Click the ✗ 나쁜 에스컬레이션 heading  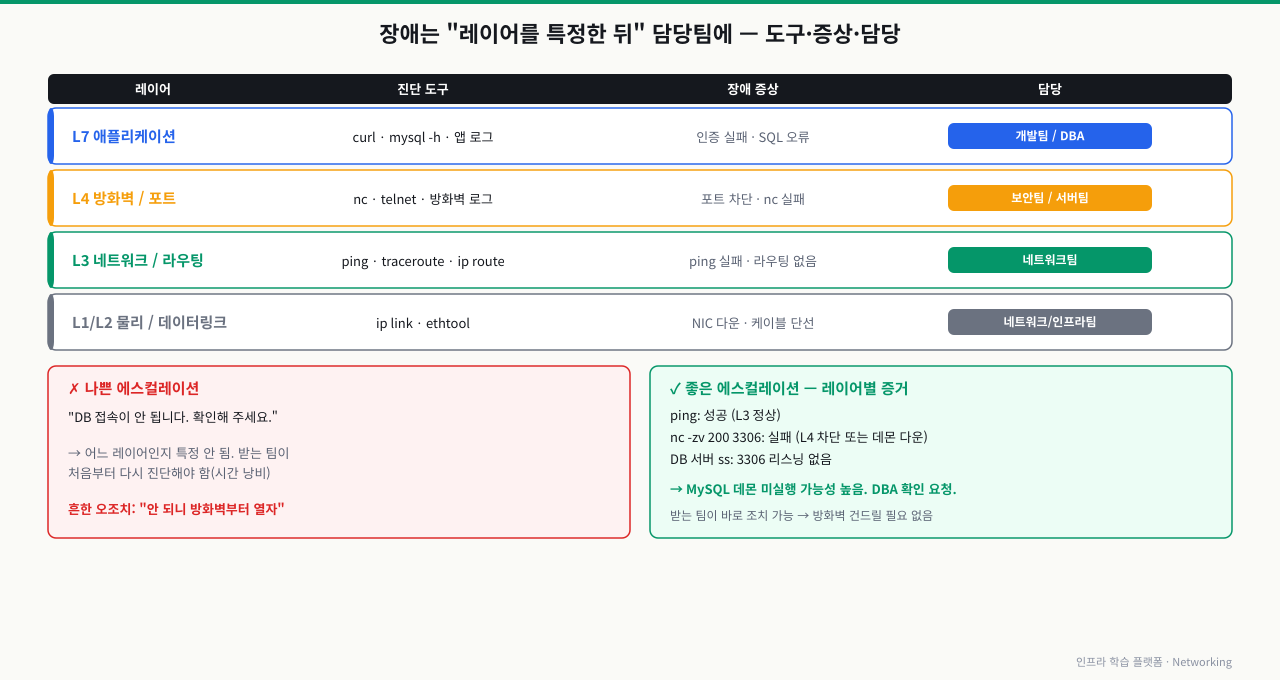coord(133,388)
